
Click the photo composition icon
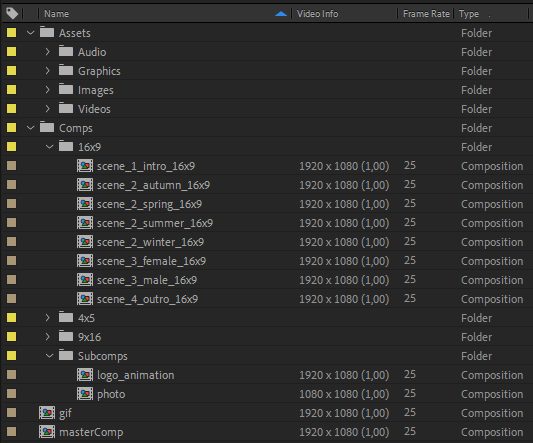click(x=85, y=394)
